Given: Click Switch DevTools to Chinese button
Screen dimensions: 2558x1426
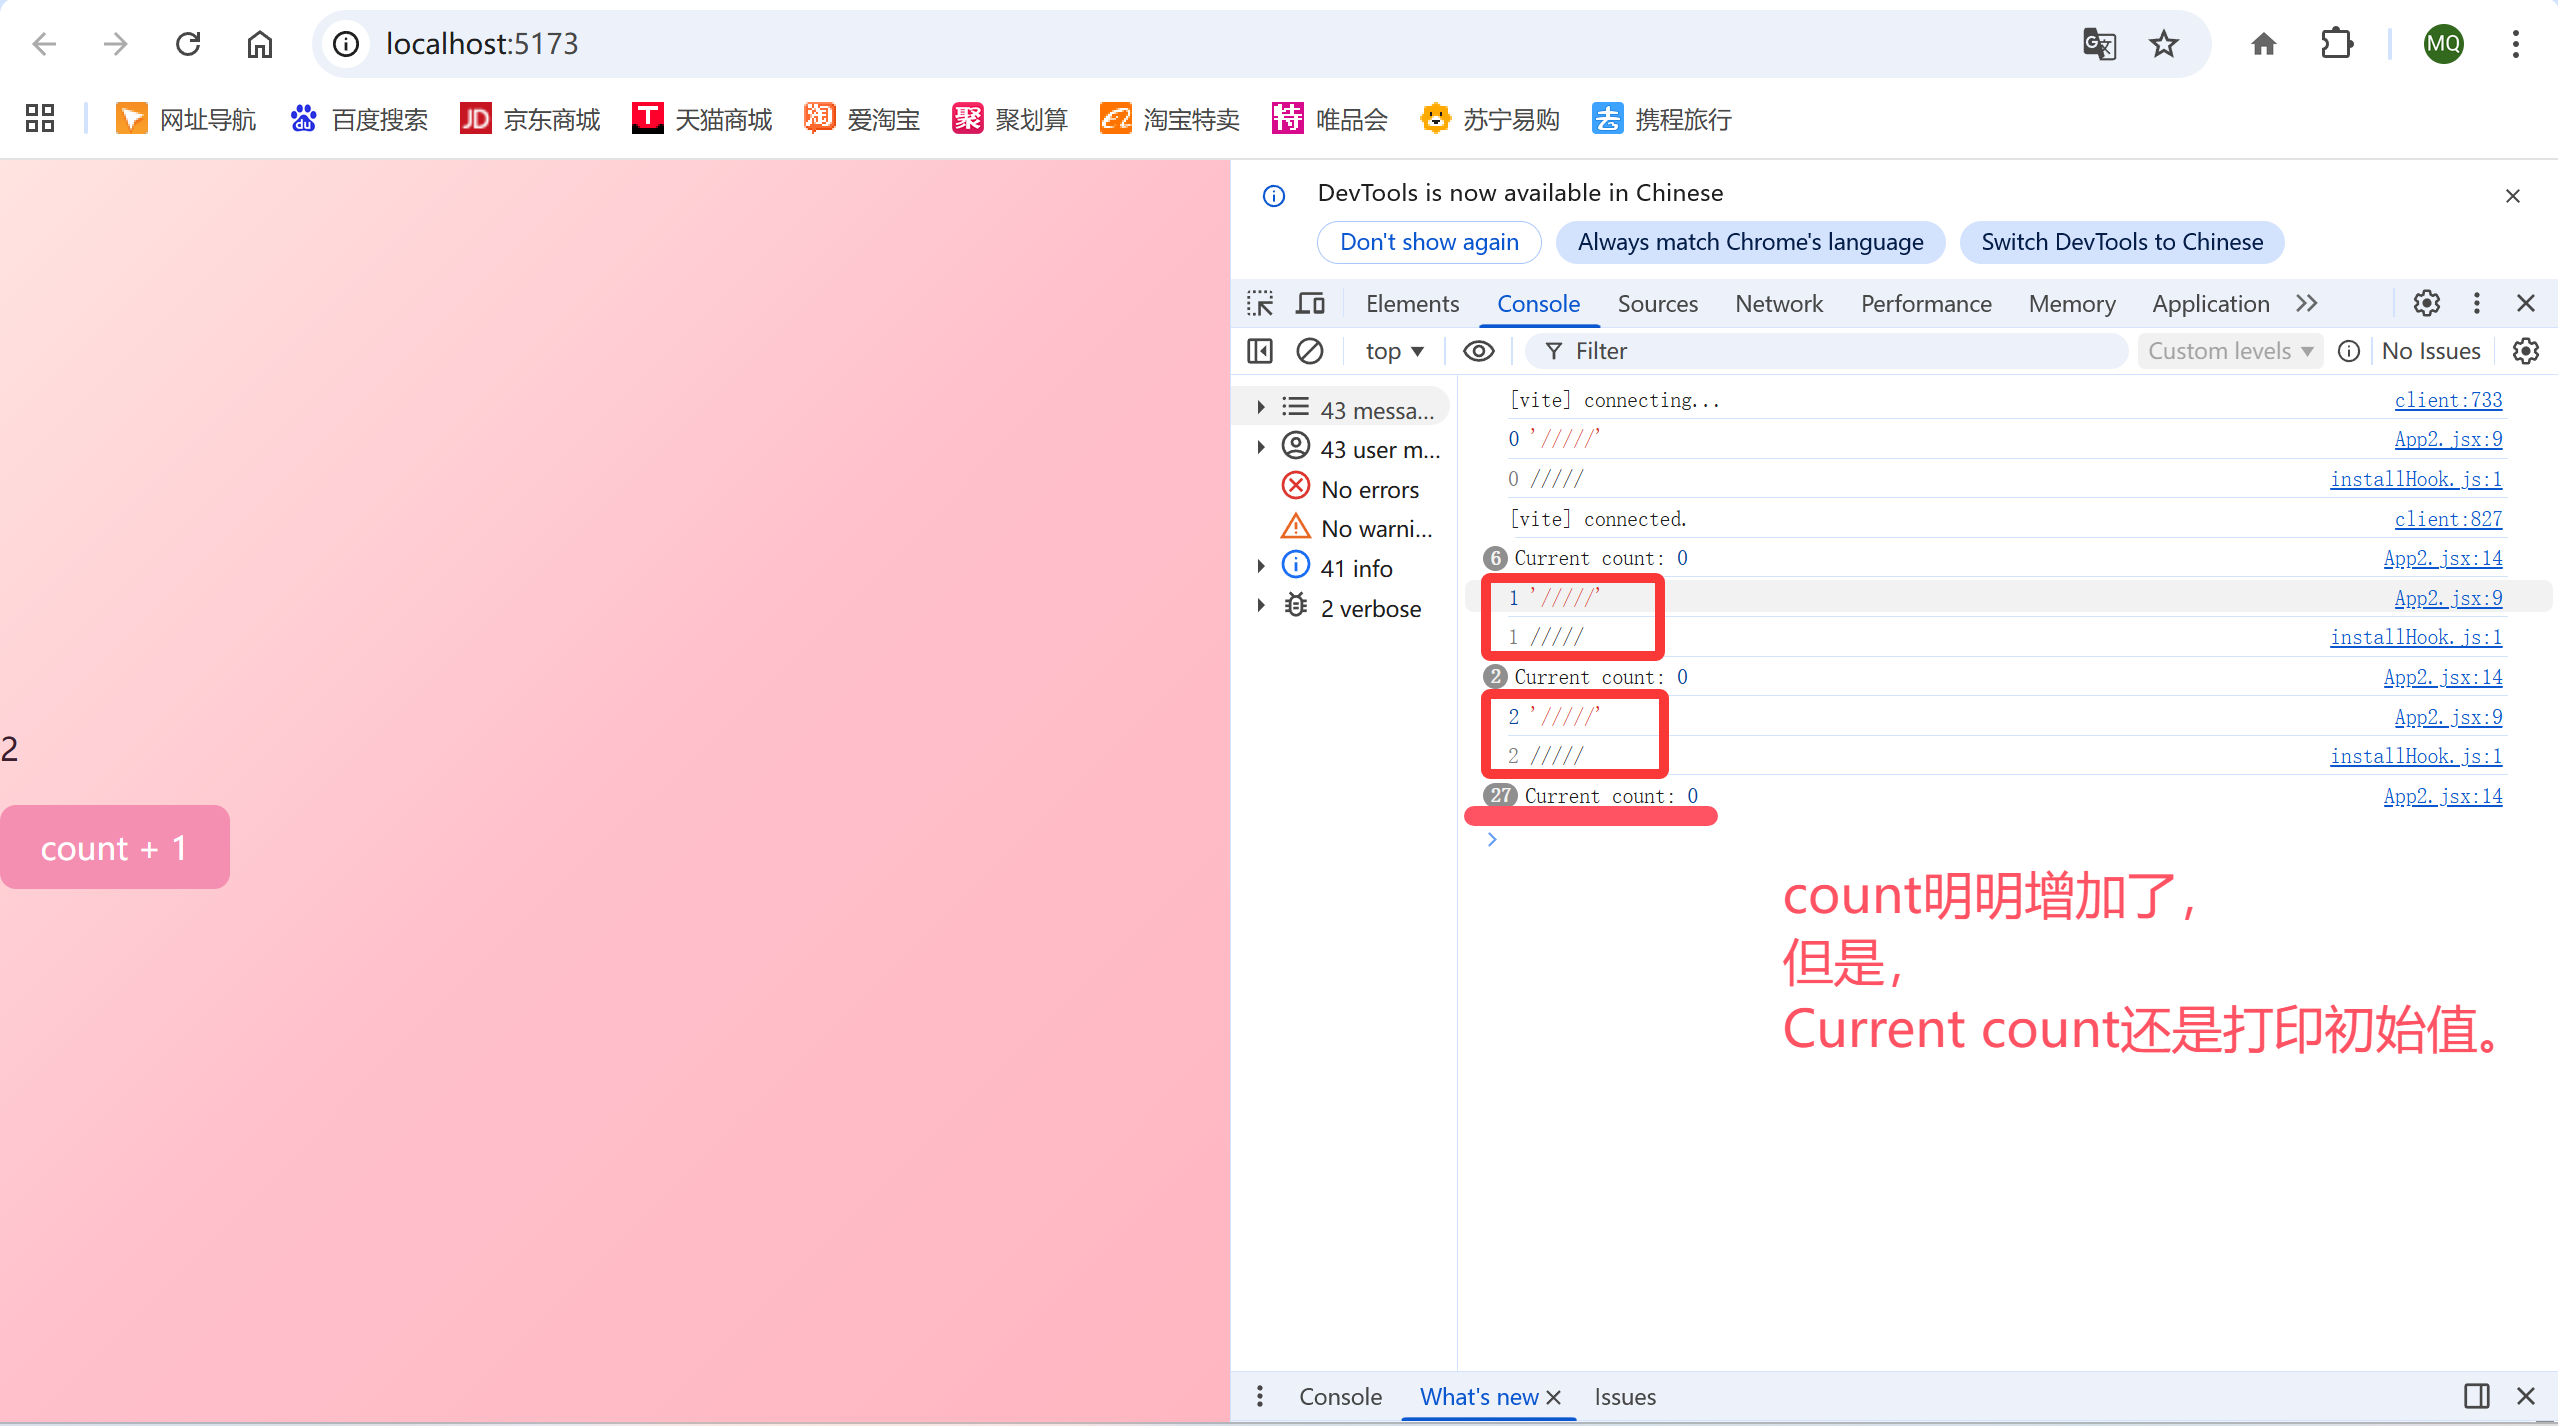Looking at the screenshot, I should click(2121, 242).
